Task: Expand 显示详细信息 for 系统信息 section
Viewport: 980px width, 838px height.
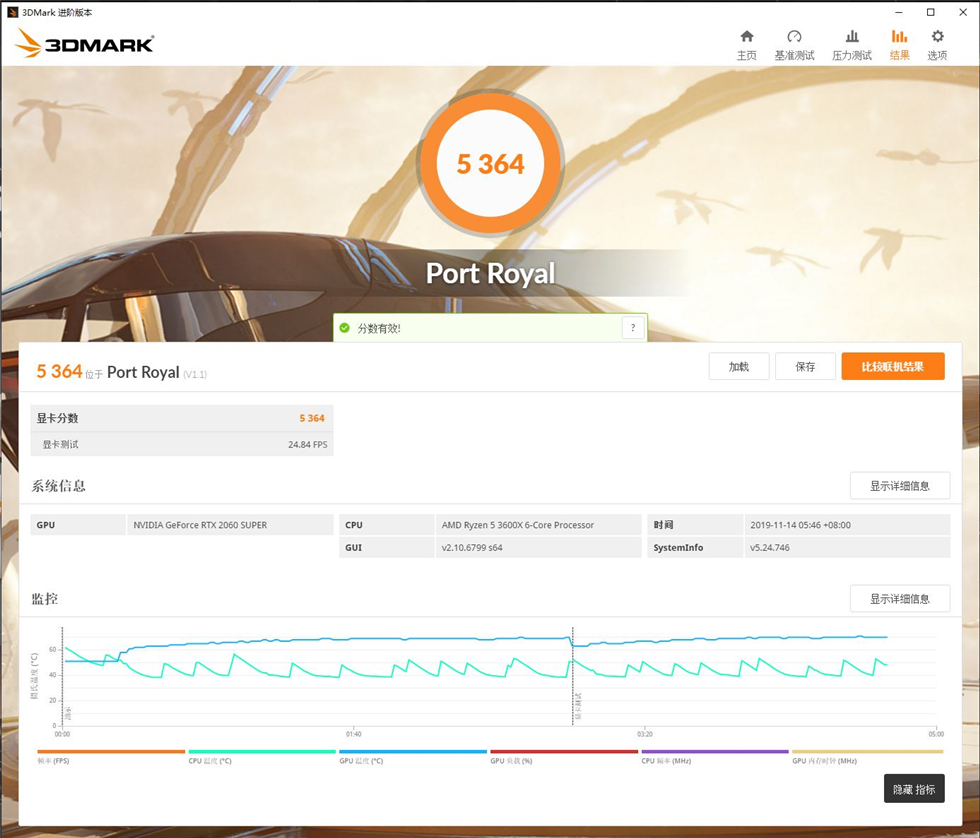Action: pos(899,486)
